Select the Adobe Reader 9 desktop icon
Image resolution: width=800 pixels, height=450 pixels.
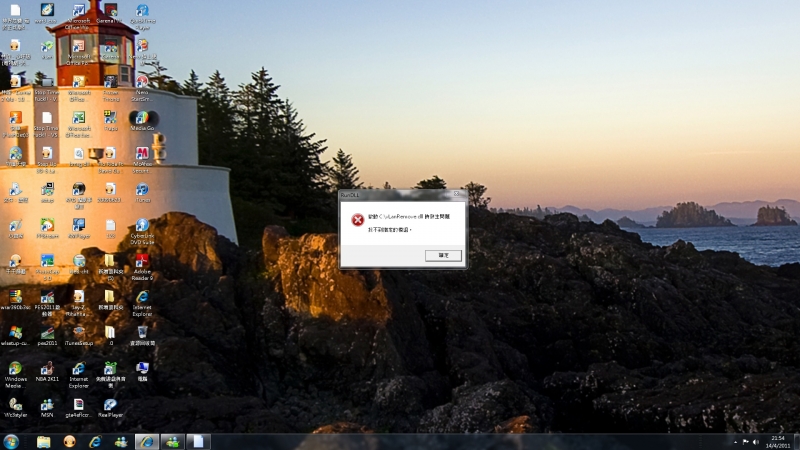[142, 261]
